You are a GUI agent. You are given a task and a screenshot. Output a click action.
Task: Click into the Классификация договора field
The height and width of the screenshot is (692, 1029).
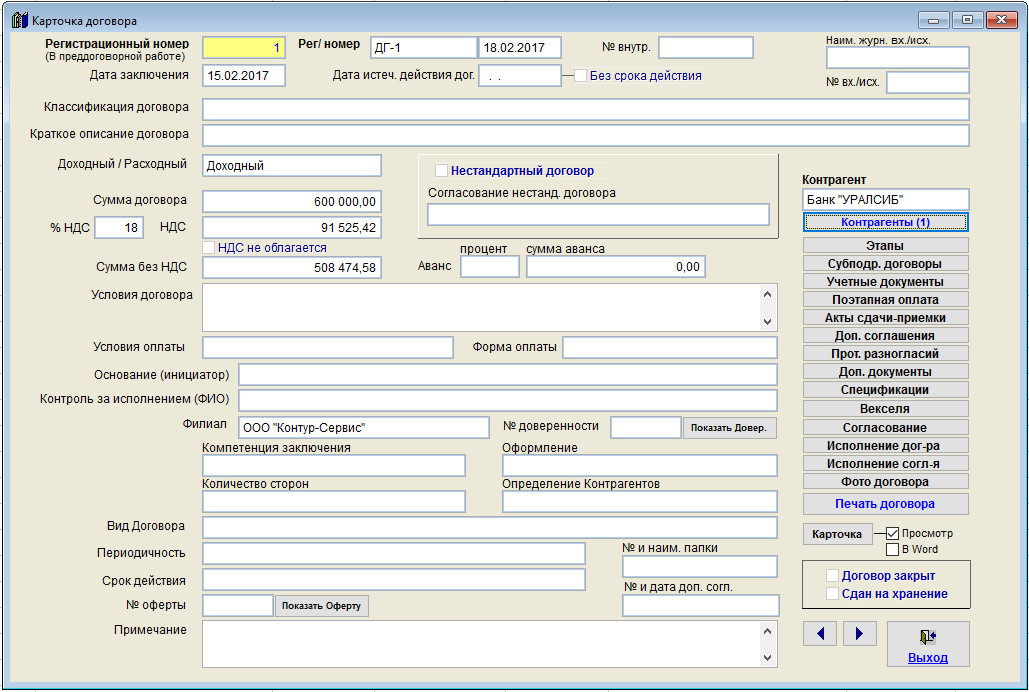point(585,109)
